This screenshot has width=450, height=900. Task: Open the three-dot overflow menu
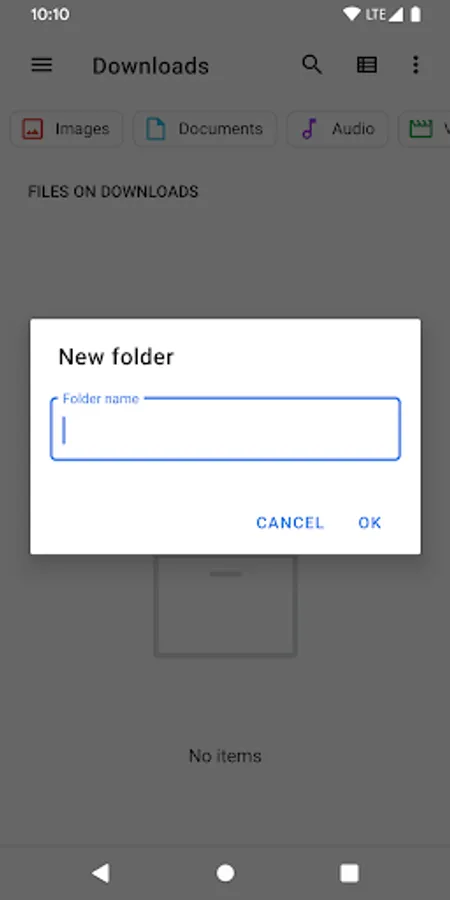416,65
